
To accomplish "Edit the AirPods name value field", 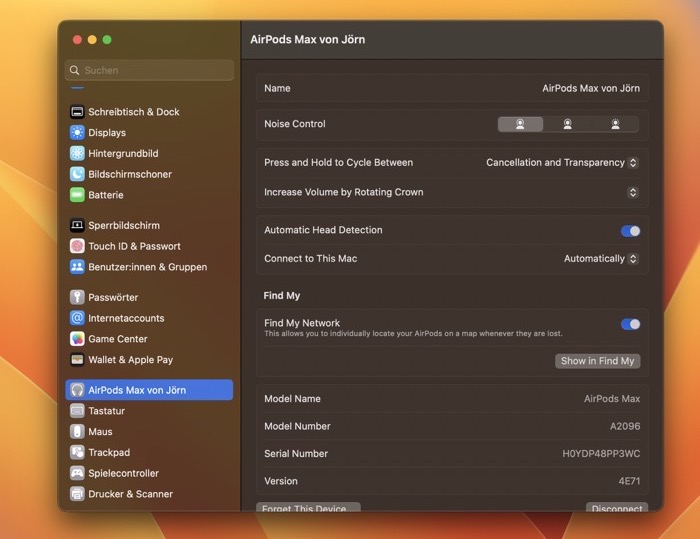I will pos(591,88).
